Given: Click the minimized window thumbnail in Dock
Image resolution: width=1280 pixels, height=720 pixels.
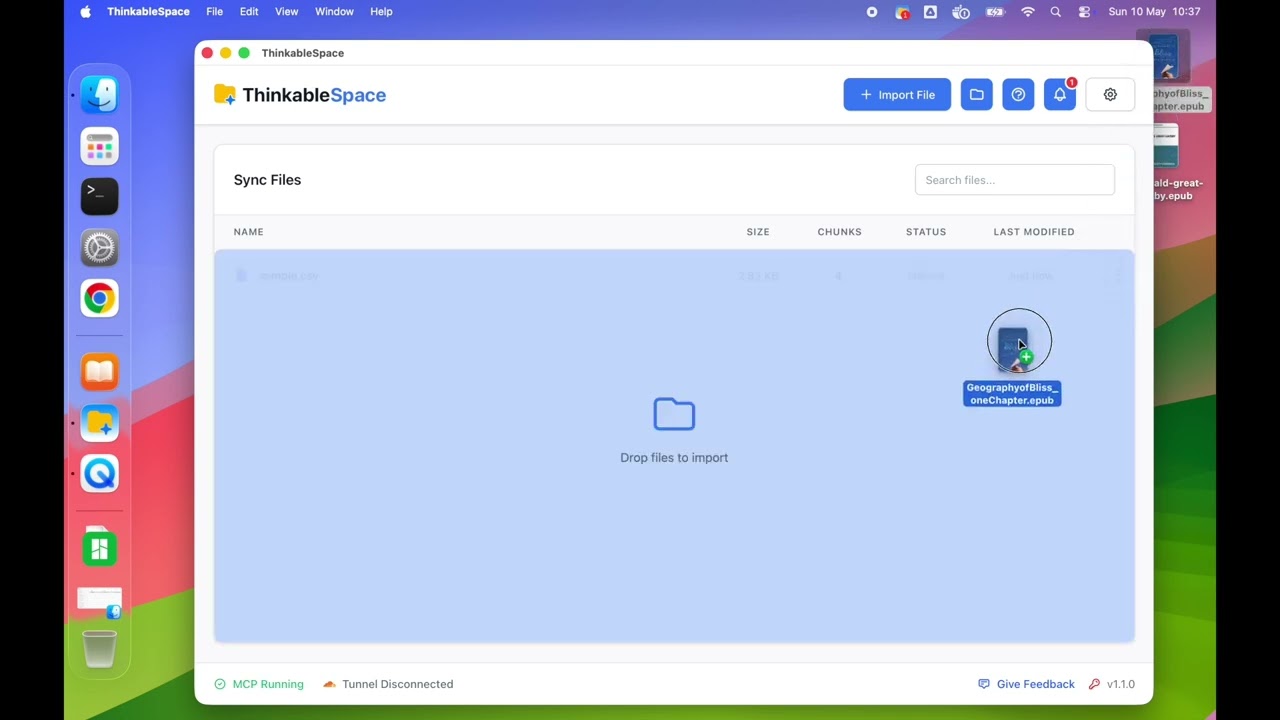Looking at the screenshot, I should click(x=100, y=602).
